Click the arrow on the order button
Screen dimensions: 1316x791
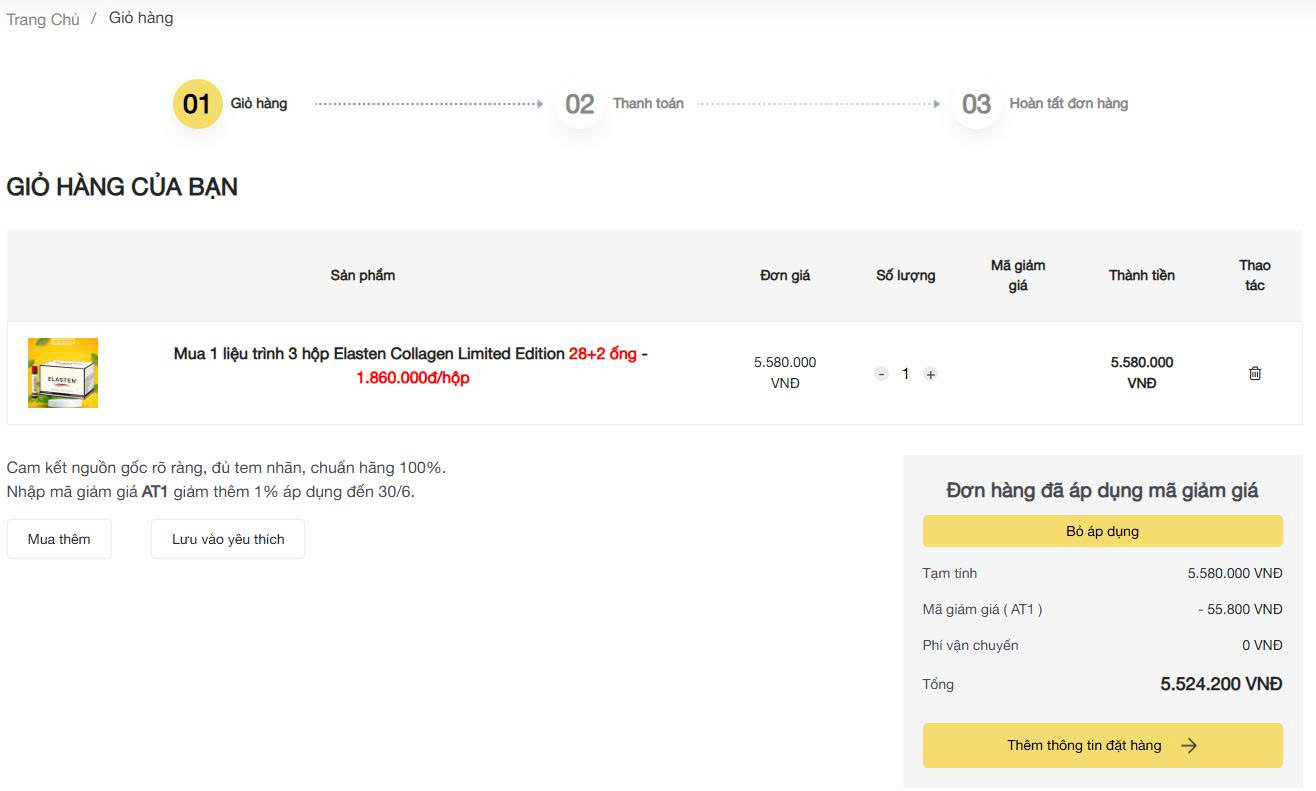click(1189, 745)
